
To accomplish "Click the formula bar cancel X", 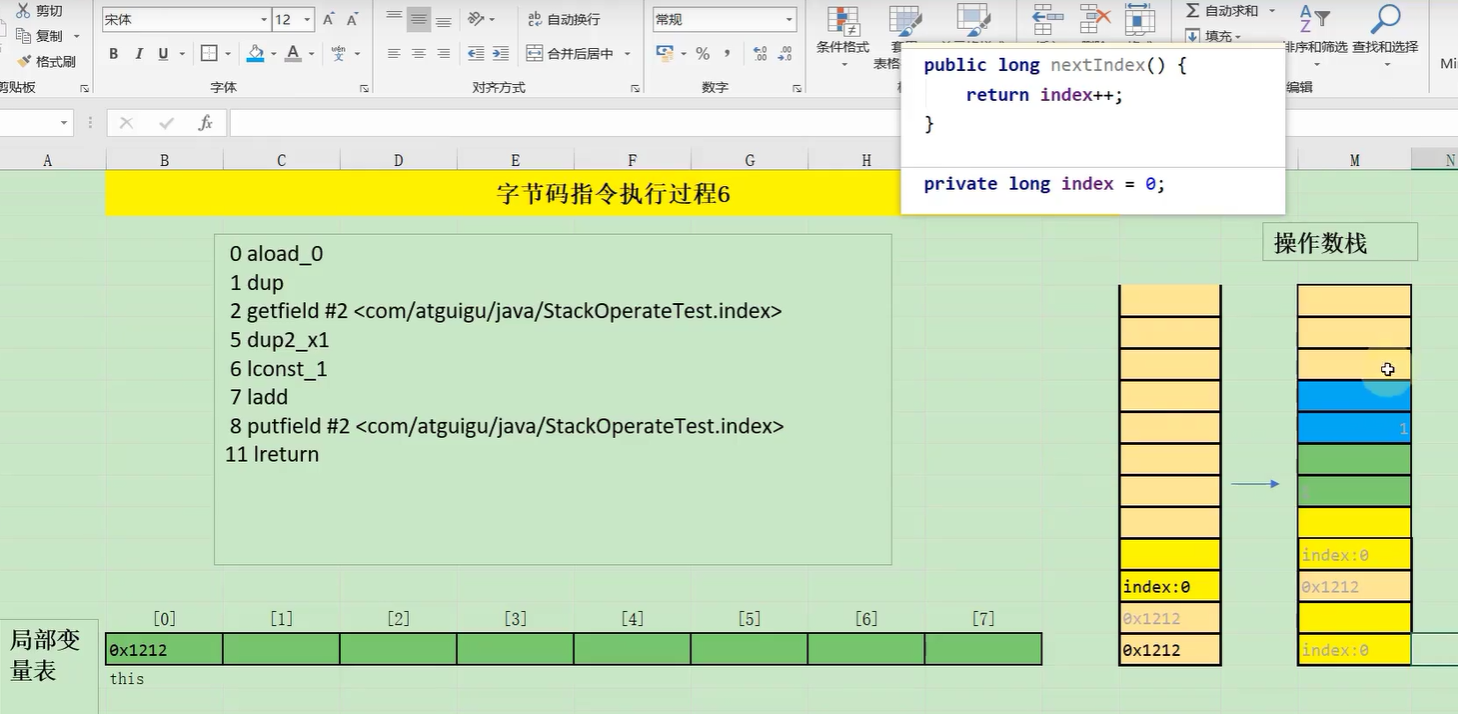I will click(x=126, y=123).
